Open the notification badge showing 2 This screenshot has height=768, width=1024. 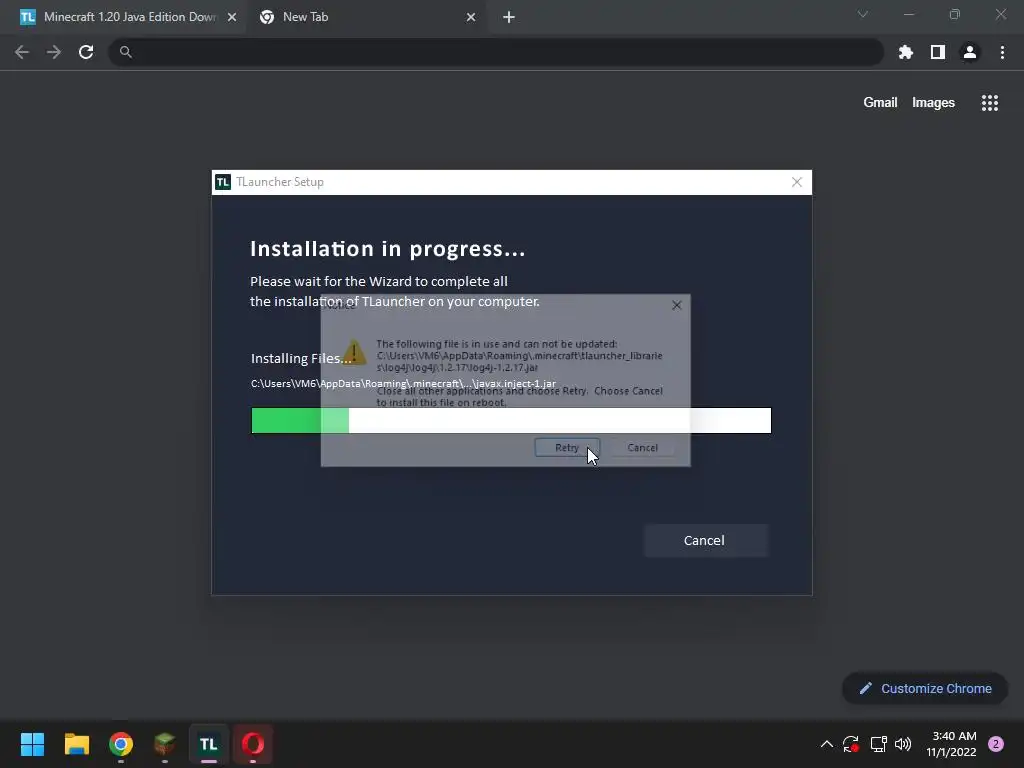click(x=996, y=744)
